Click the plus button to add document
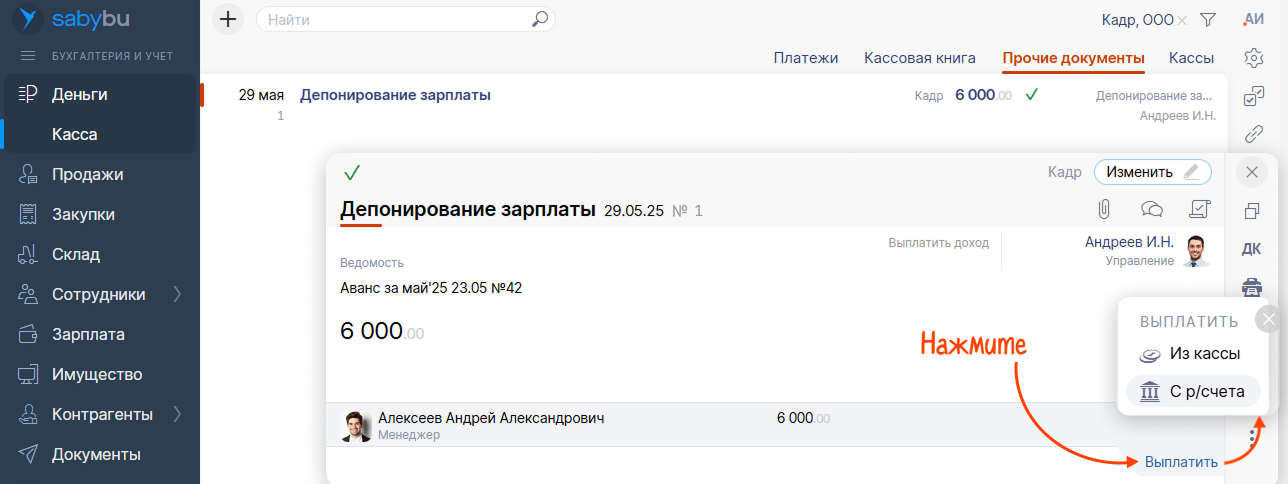1288x484 pixels. (228, 19)
